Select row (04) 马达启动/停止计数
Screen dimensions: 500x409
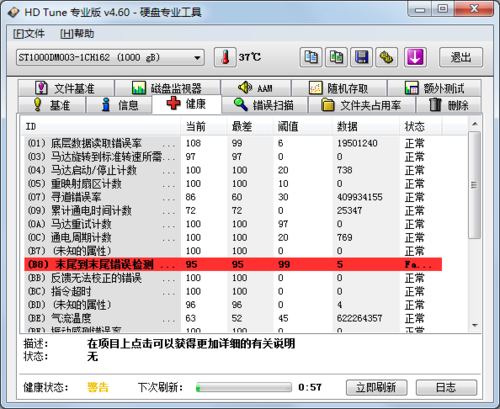(233, 170)
